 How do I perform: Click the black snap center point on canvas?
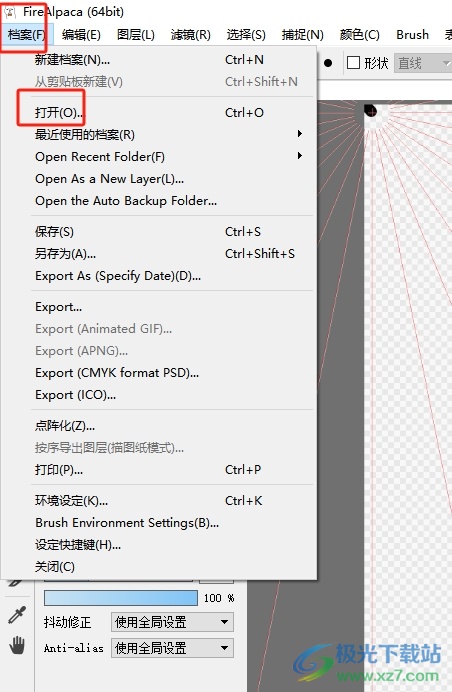tap(370, 110)
